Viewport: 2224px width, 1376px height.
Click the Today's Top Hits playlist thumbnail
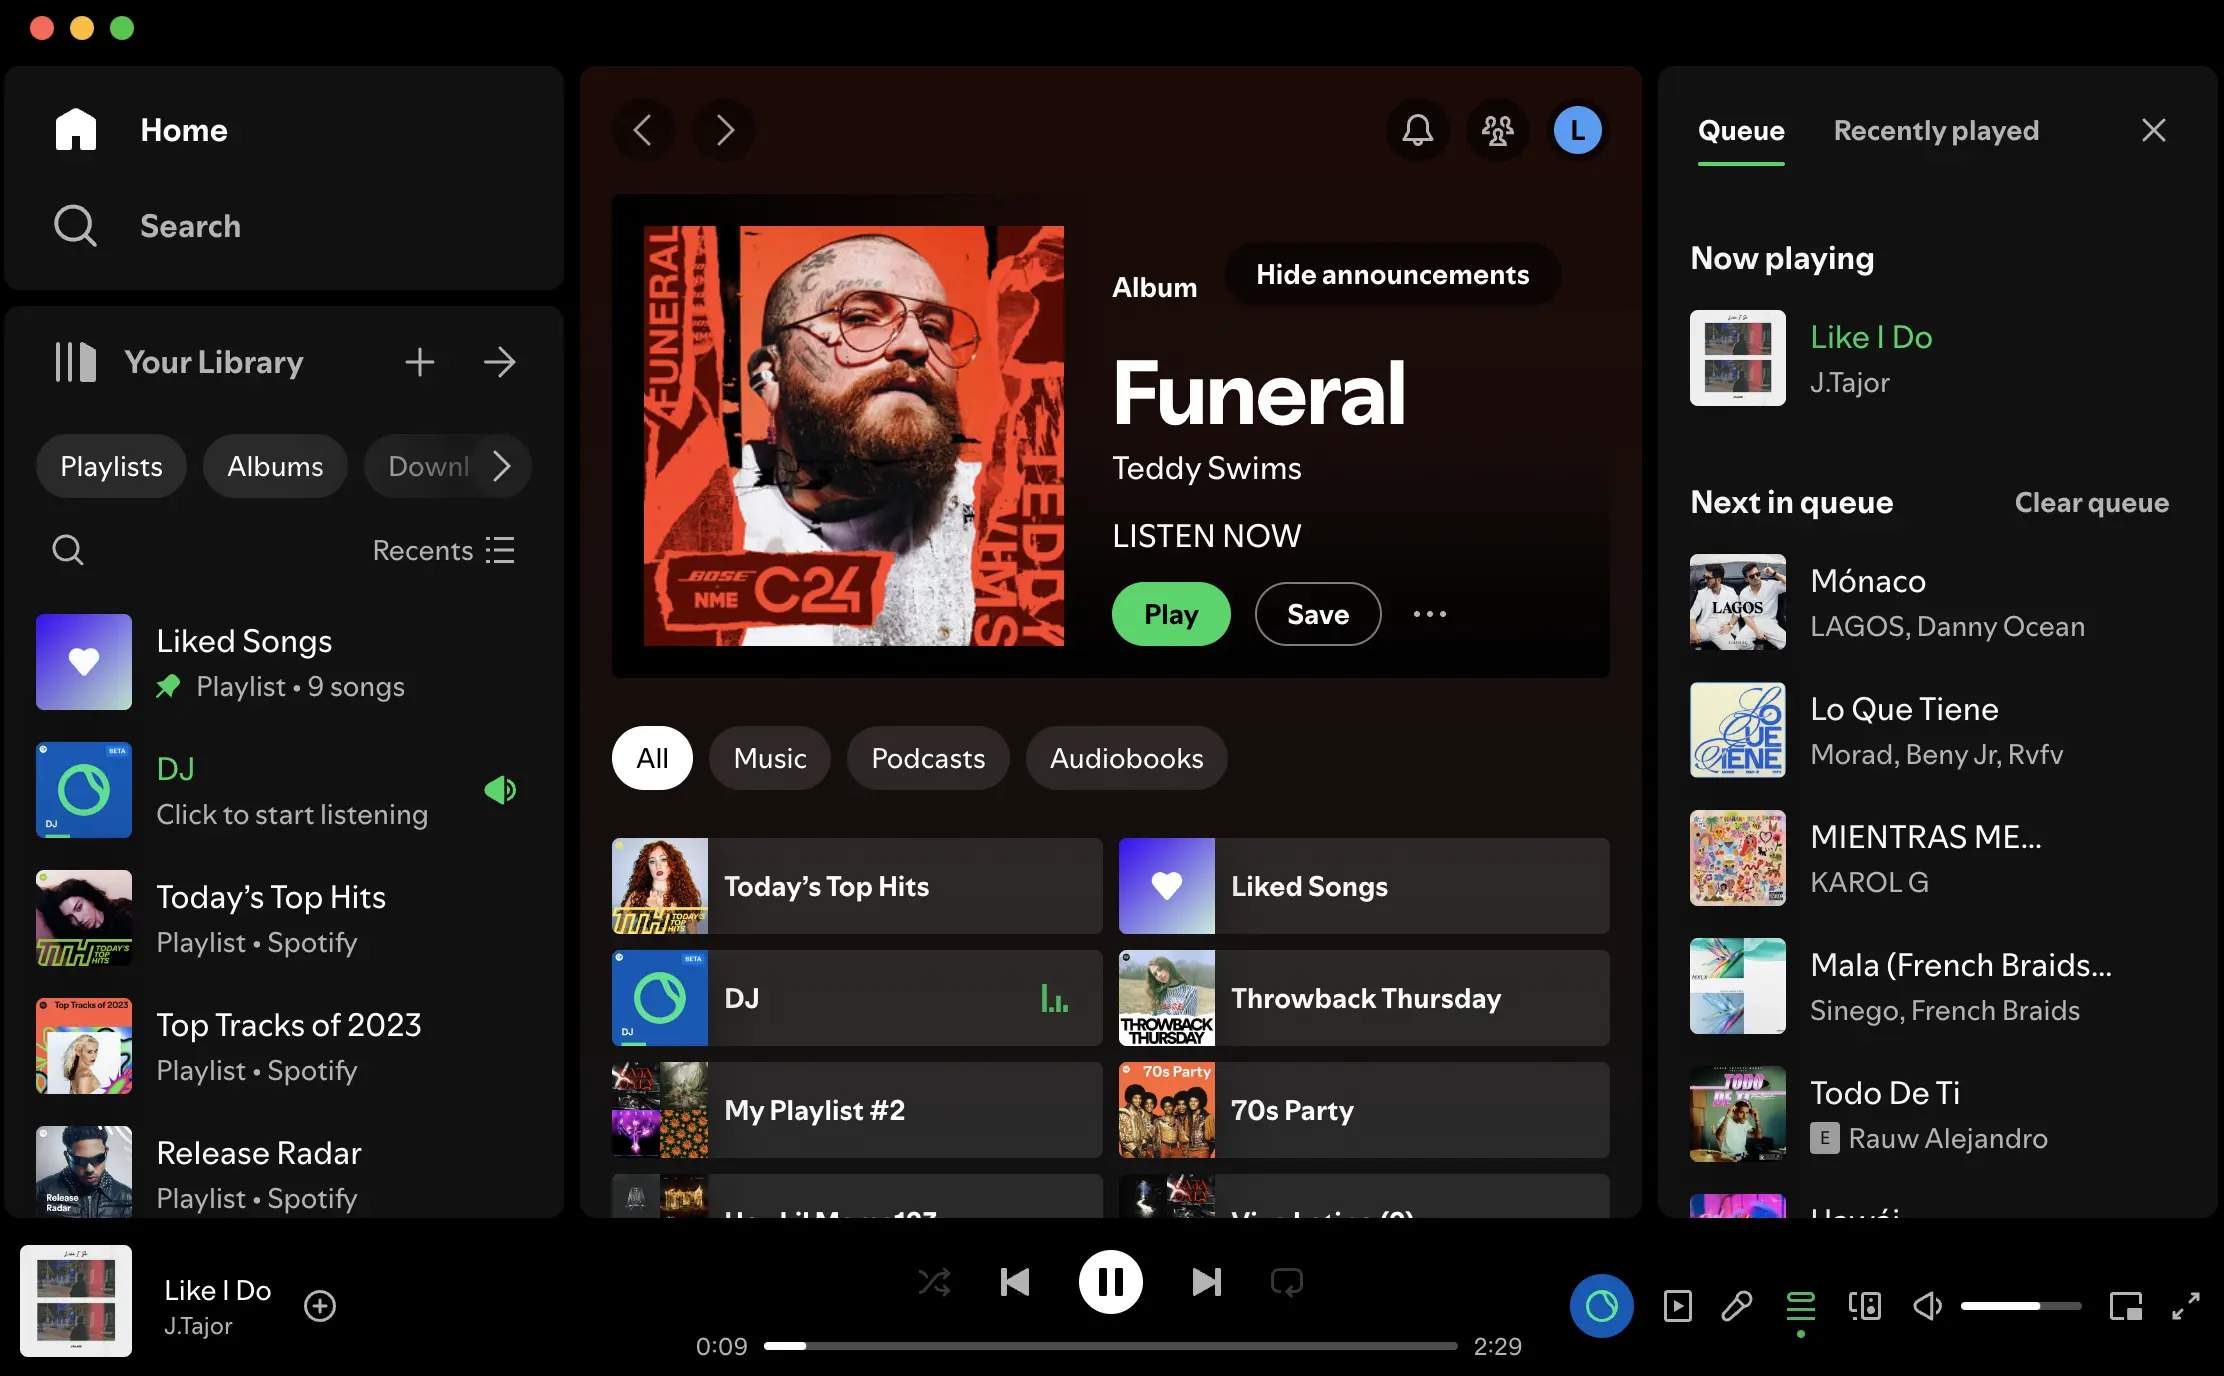(x=659, y=885)
